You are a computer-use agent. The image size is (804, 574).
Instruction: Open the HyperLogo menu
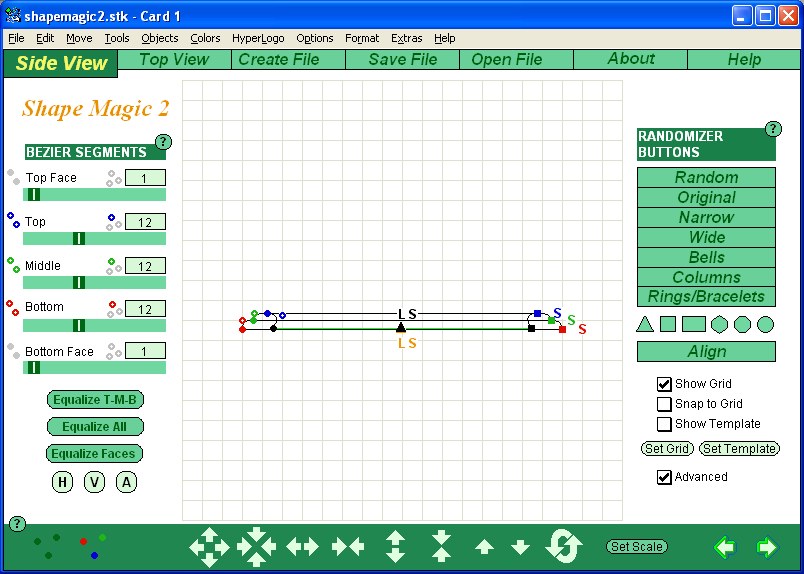point(258,38)
